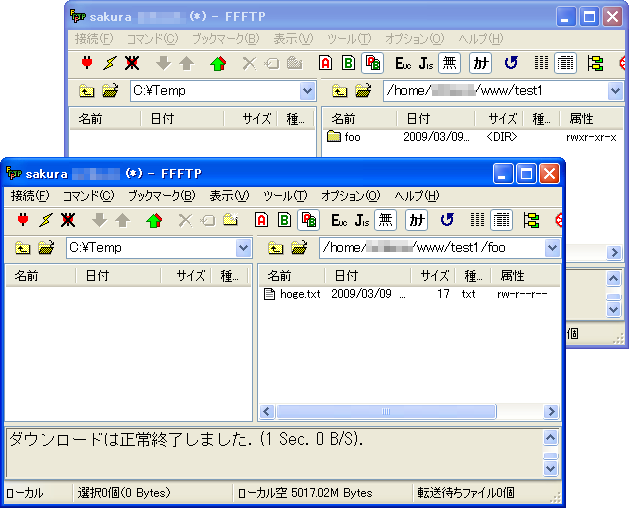Screen dimensions: 629x508
Task: Click the Disconnect crossed icon in front window
Action: pyautogui.click(x=68, y=220)
